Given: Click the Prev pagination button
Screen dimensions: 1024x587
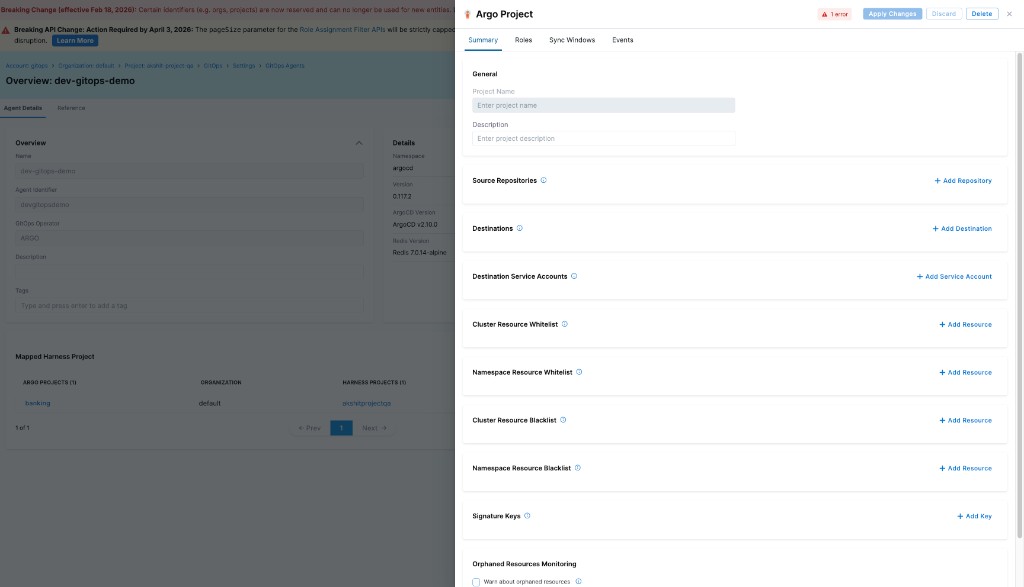Looking at the screenshot, I should 310,428.
